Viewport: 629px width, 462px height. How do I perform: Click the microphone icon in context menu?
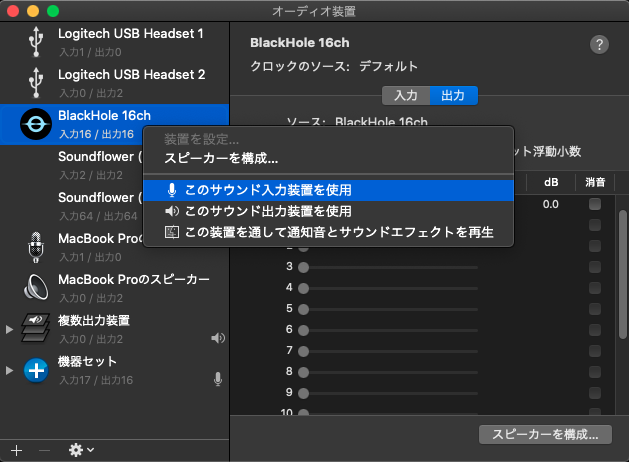pos(172,190)
